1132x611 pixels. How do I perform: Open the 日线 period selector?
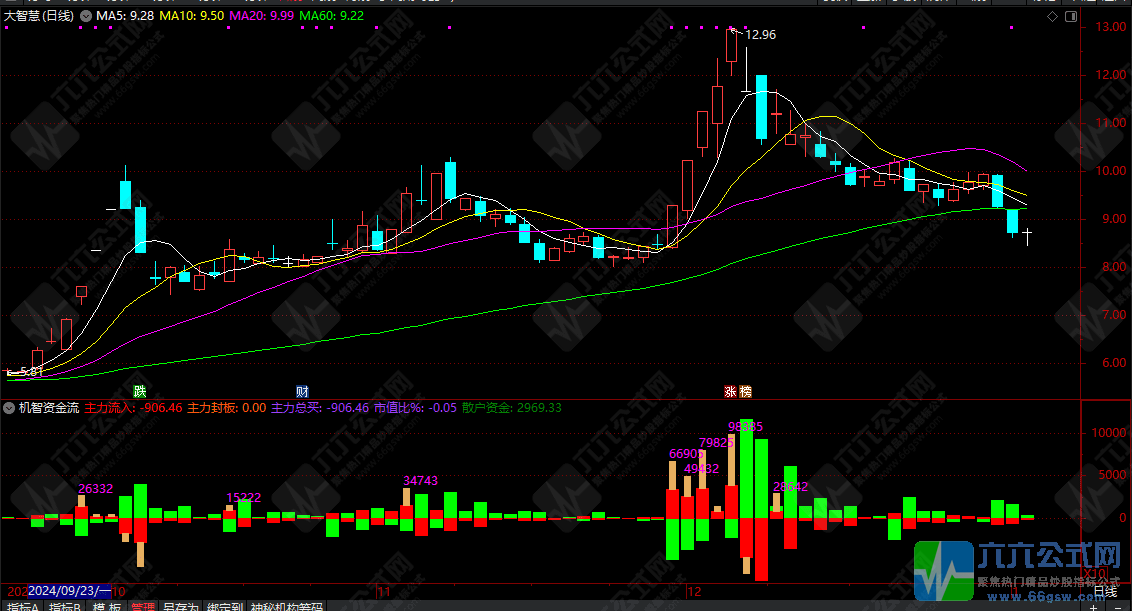1105,592
